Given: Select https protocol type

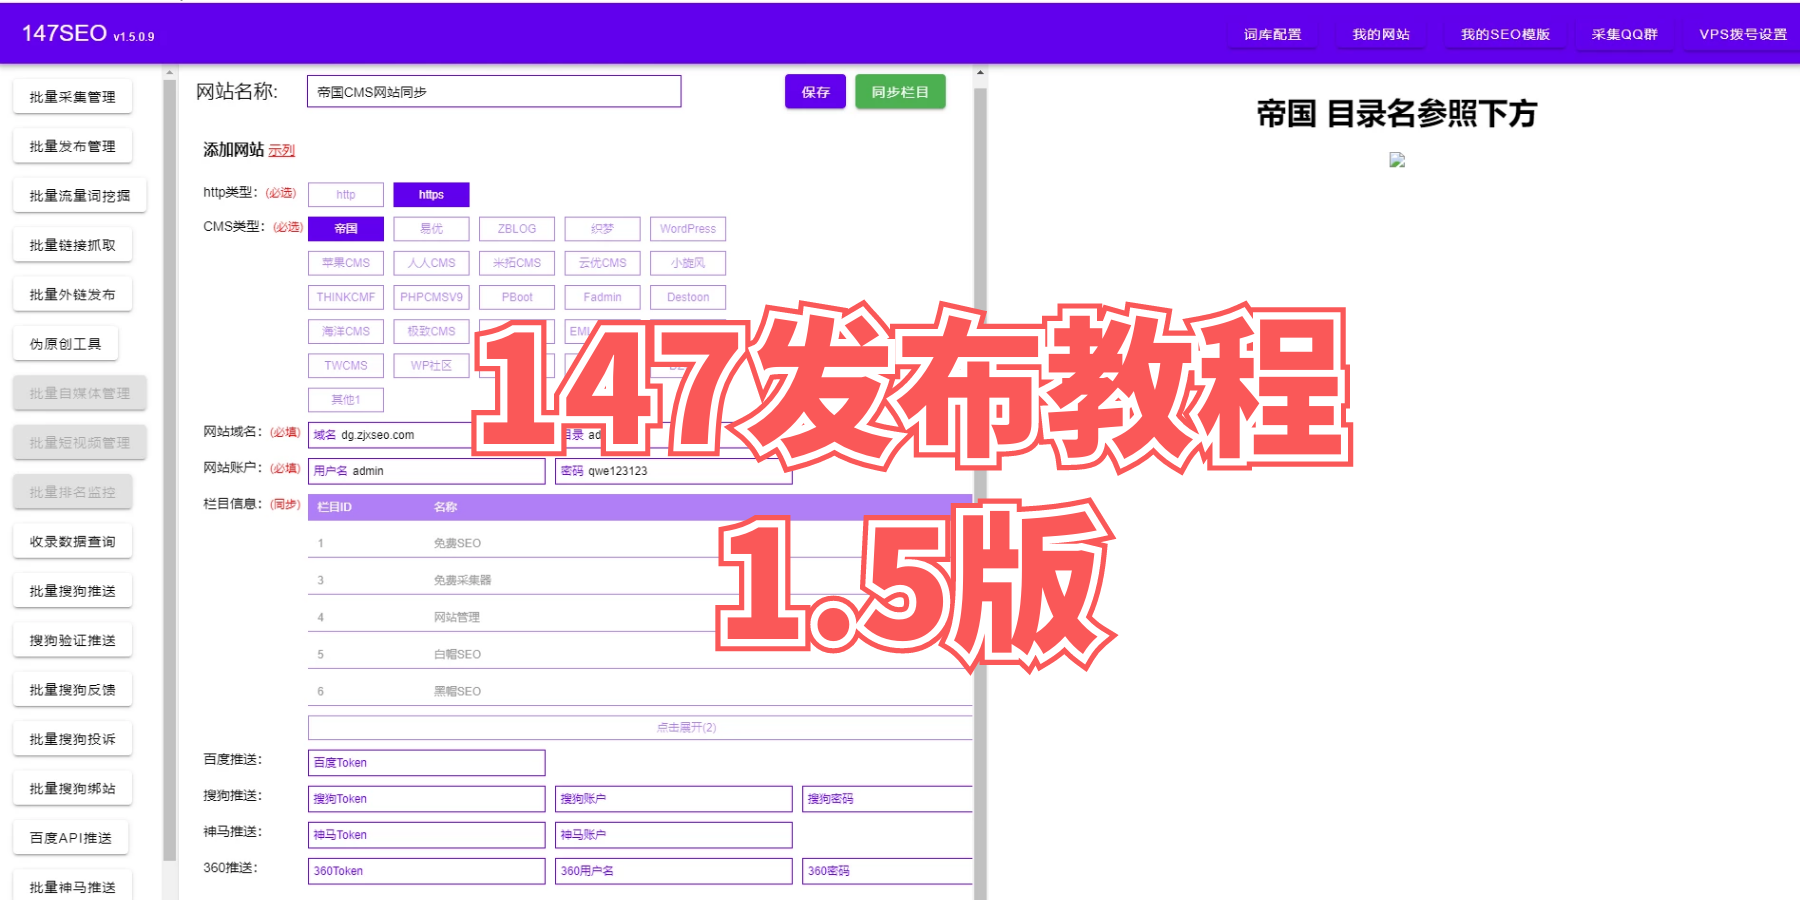Looking at the screenshot, I should pos(431,195).
